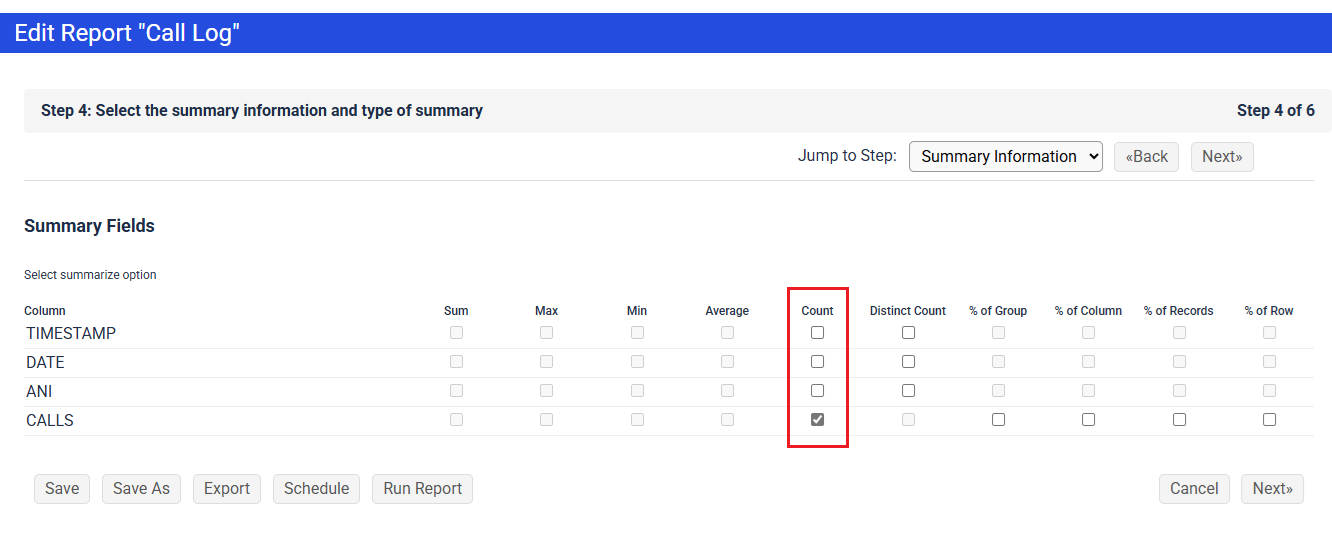Click the "Step 4 of 6" indicator
This screenshot has width=1332, height=538.
tap(1276, 111)
